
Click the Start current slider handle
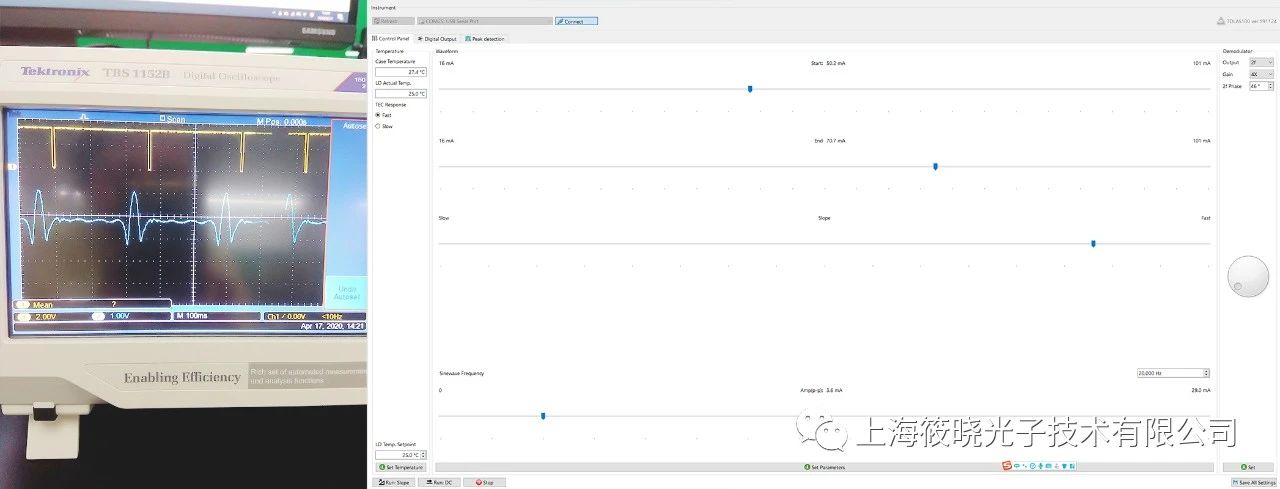point(750,89)
